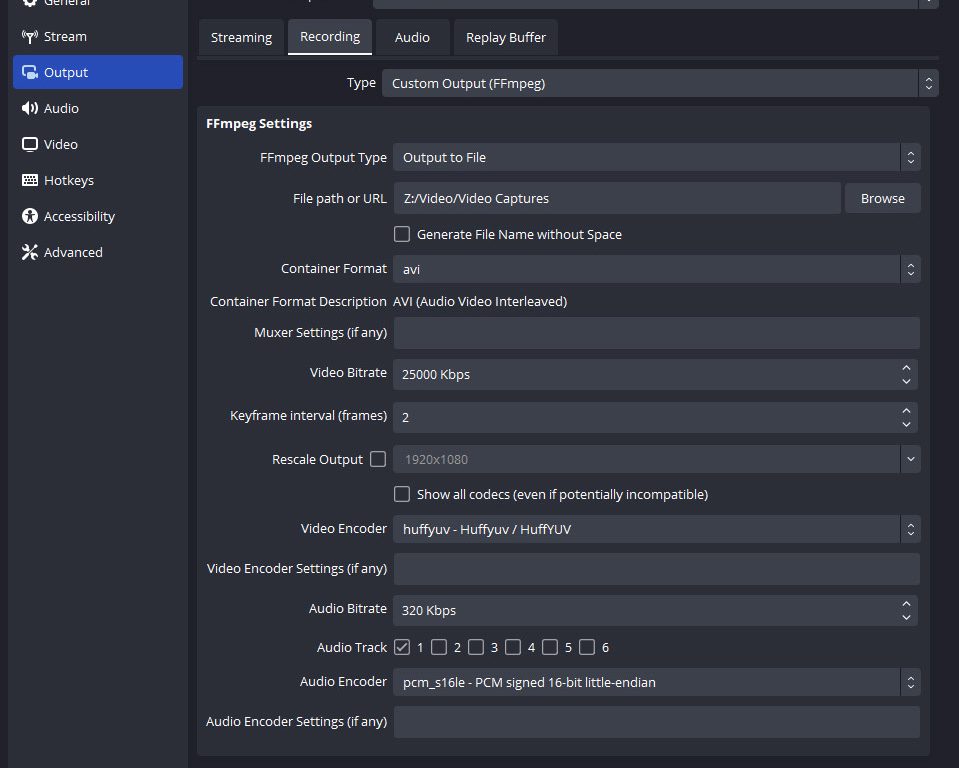This screenshot has width=959, height=768.
Task: Enable Generate File Name without Space
Action: click(x=402, y=234)
